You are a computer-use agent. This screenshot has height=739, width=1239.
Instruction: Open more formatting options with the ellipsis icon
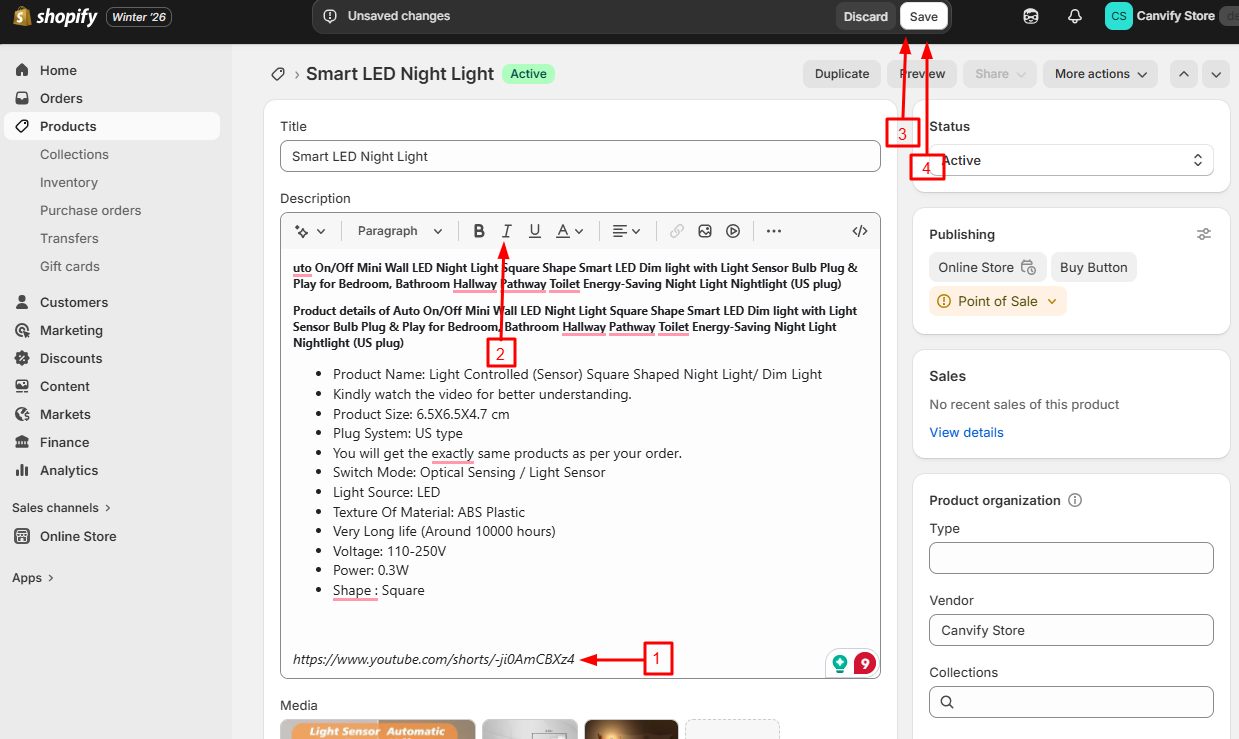(x=773, y=231)
